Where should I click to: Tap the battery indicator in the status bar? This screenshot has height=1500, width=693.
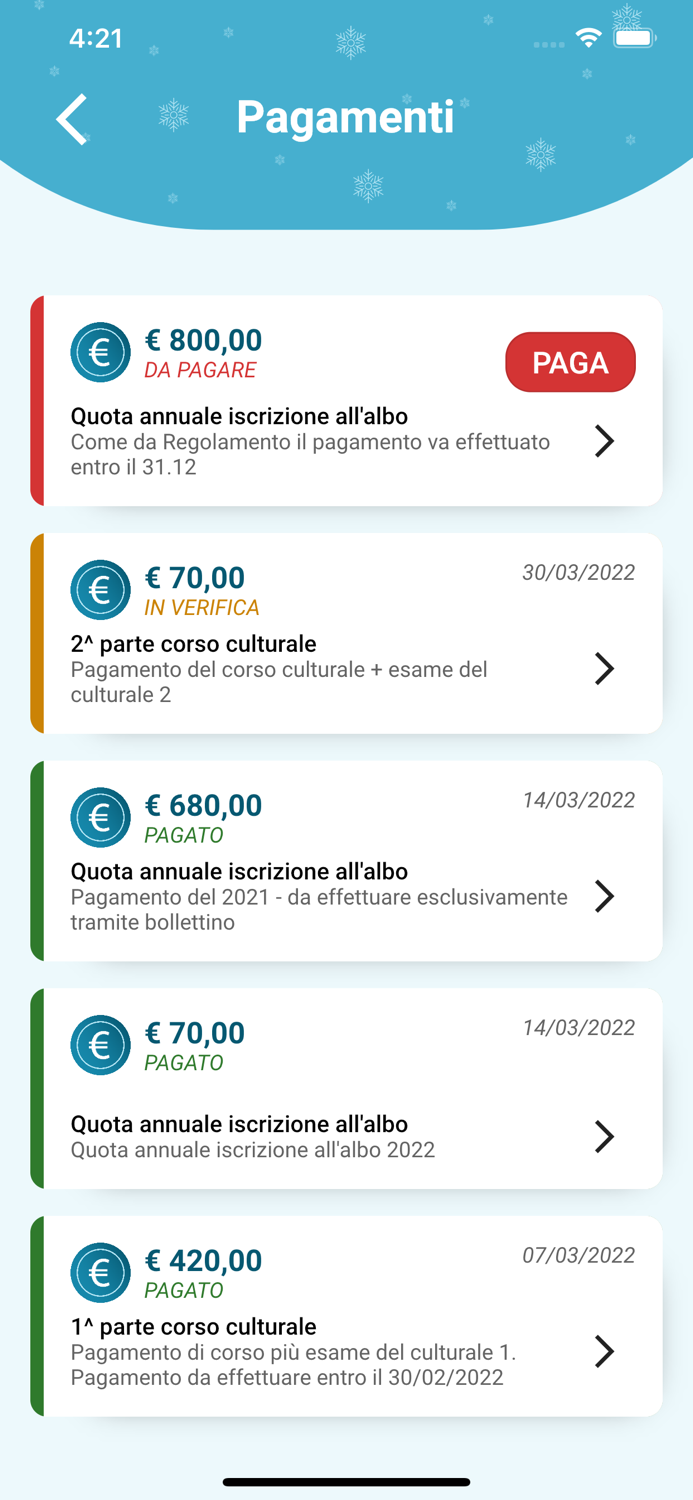tap(633, 38)
